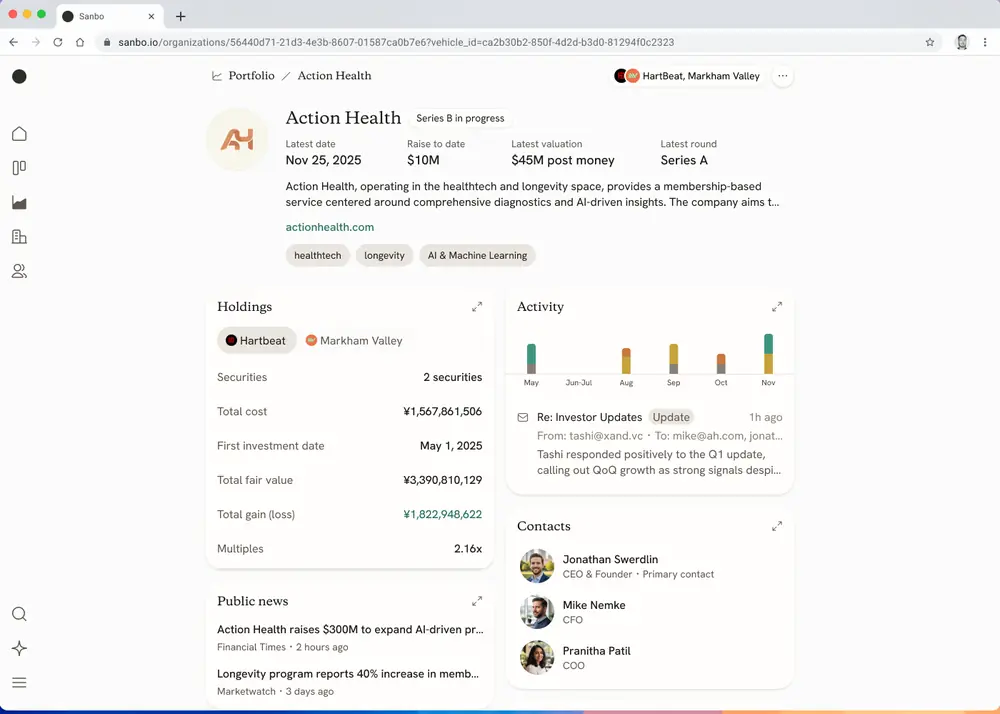Select the May activity bar
1000x714 pixels.
tap(531, 358)
